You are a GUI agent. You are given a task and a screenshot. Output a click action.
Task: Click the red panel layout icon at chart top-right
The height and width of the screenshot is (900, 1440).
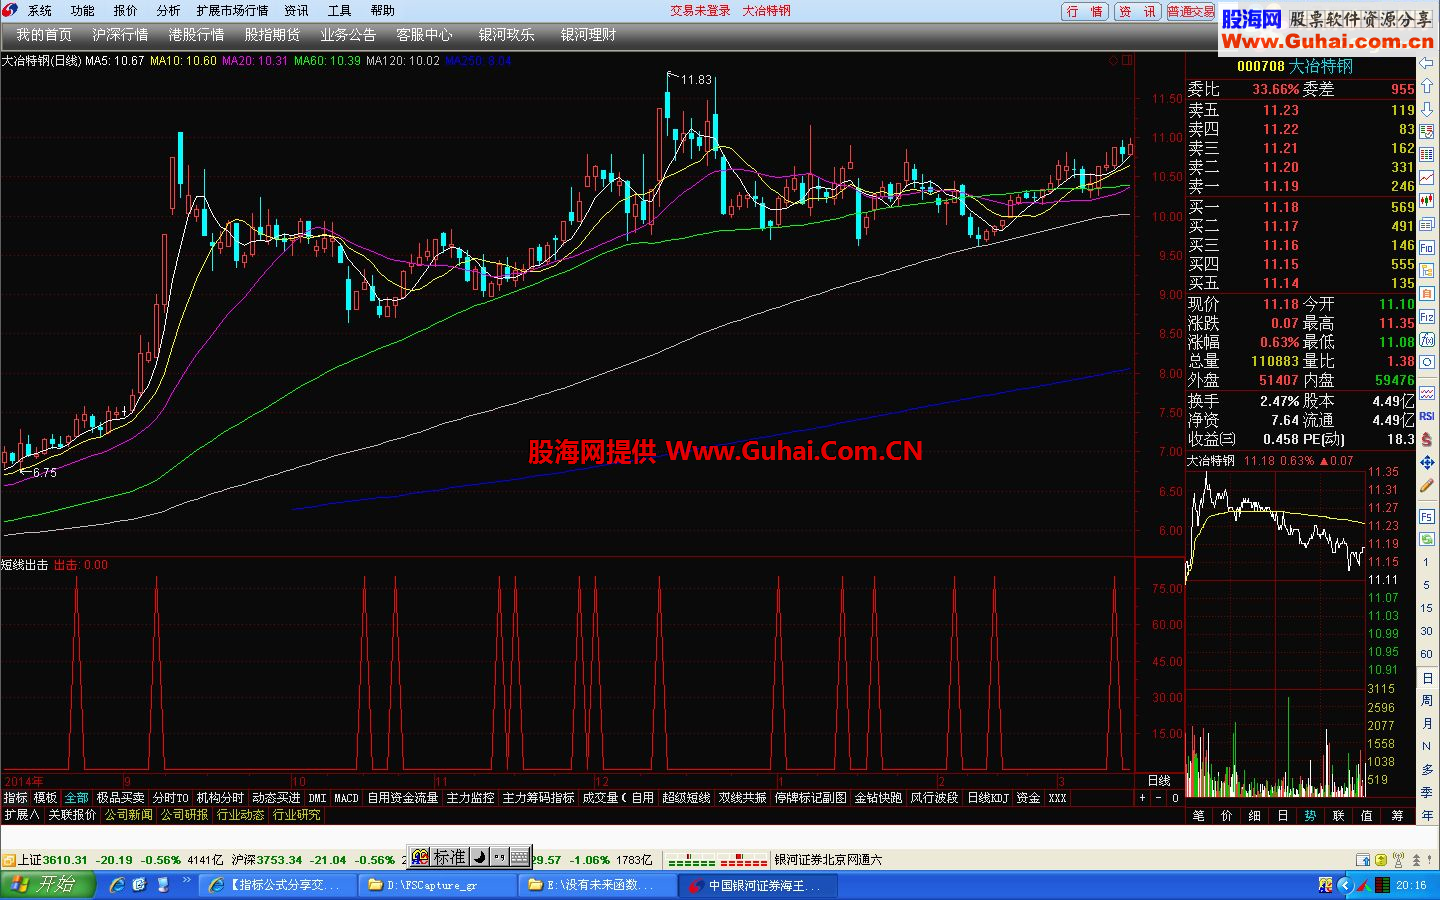pos(1127,61)
